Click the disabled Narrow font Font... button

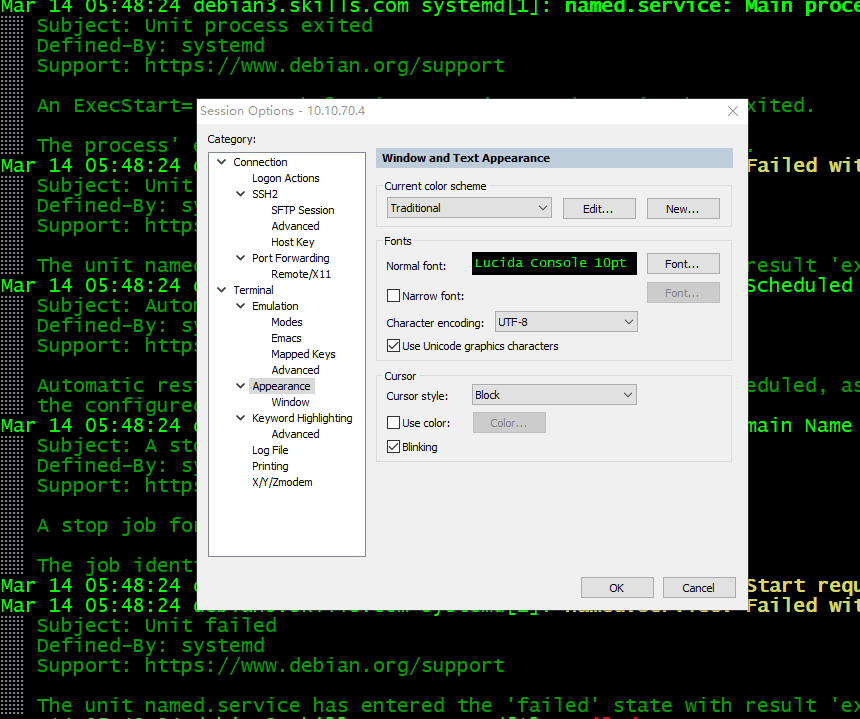[683, 293]
